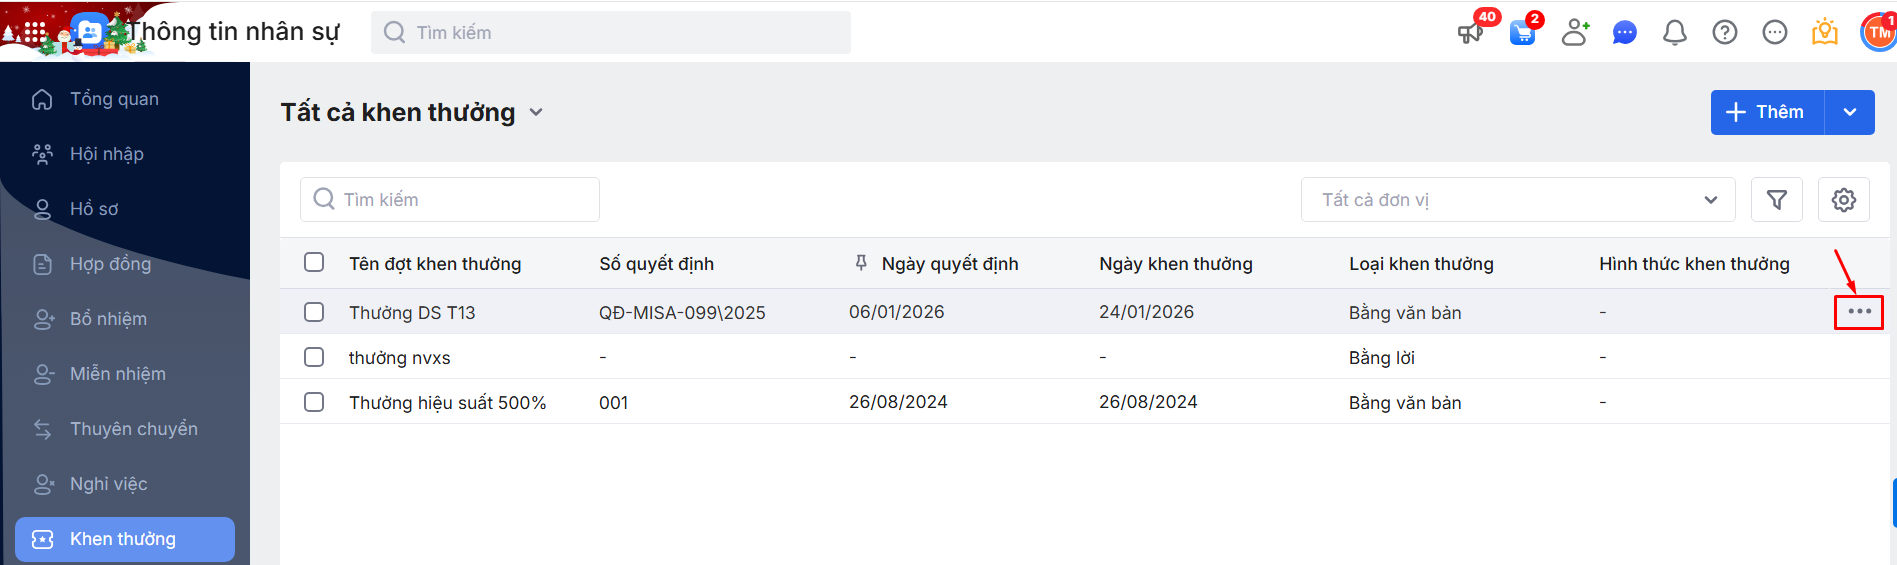Open the shopping cart icon
Screen dimensions: 1897x565
[1522, 33]
